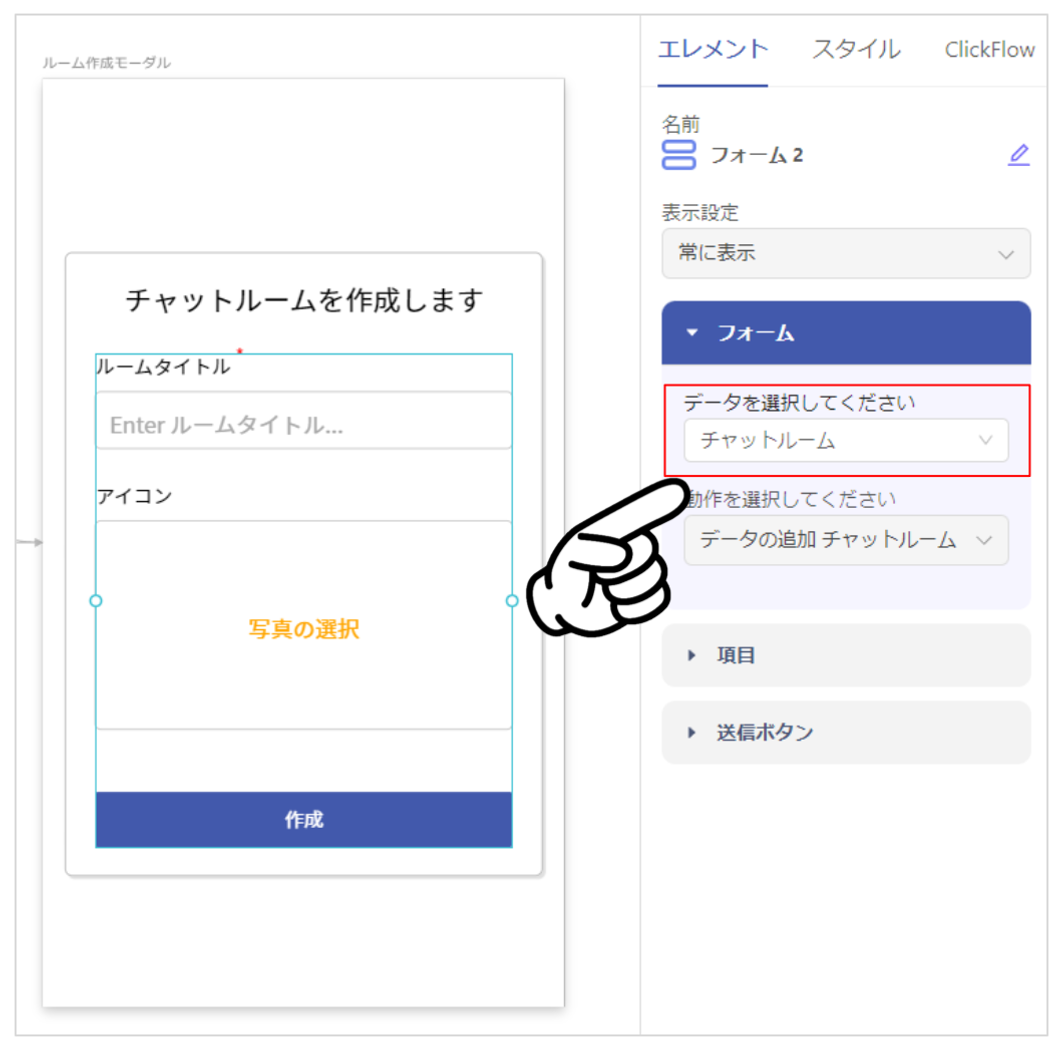Collapse the フォーム section header
Viewport: 1056px width, 1050px height.
(846, 333)
